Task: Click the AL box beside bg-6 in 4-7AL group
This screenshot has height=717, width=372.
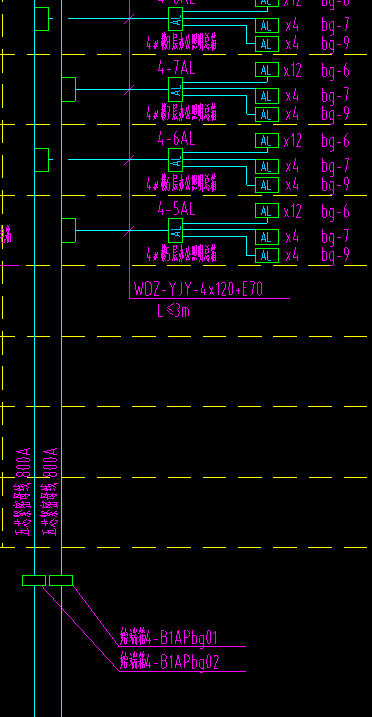Action: coord(267,70)
